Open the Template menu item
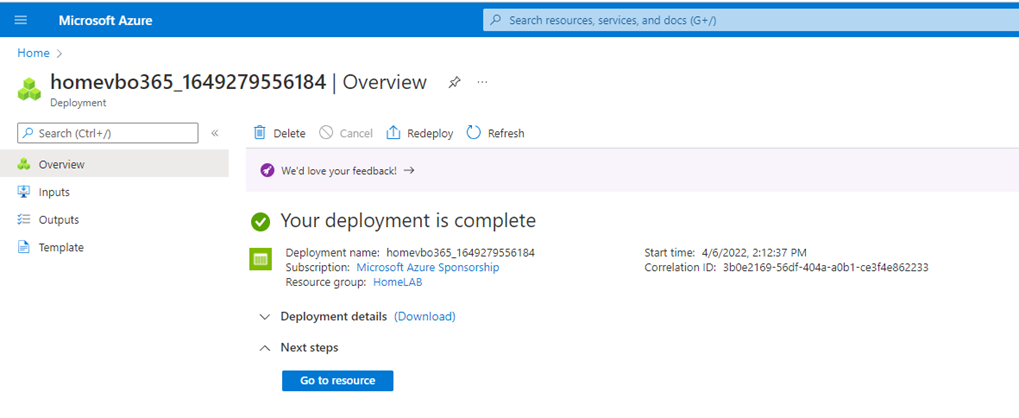This screenshot has height=418, width=1019. point(60,248)
